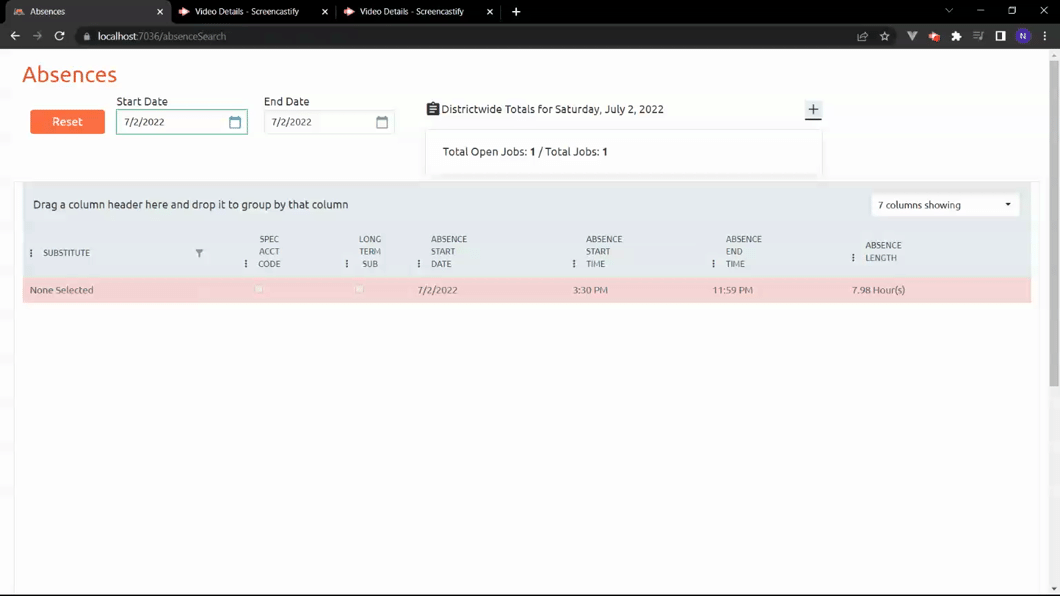This screenshot has height=596, width=1060.
Task: Sort by the Substitute column header
Action: (66, 253)
